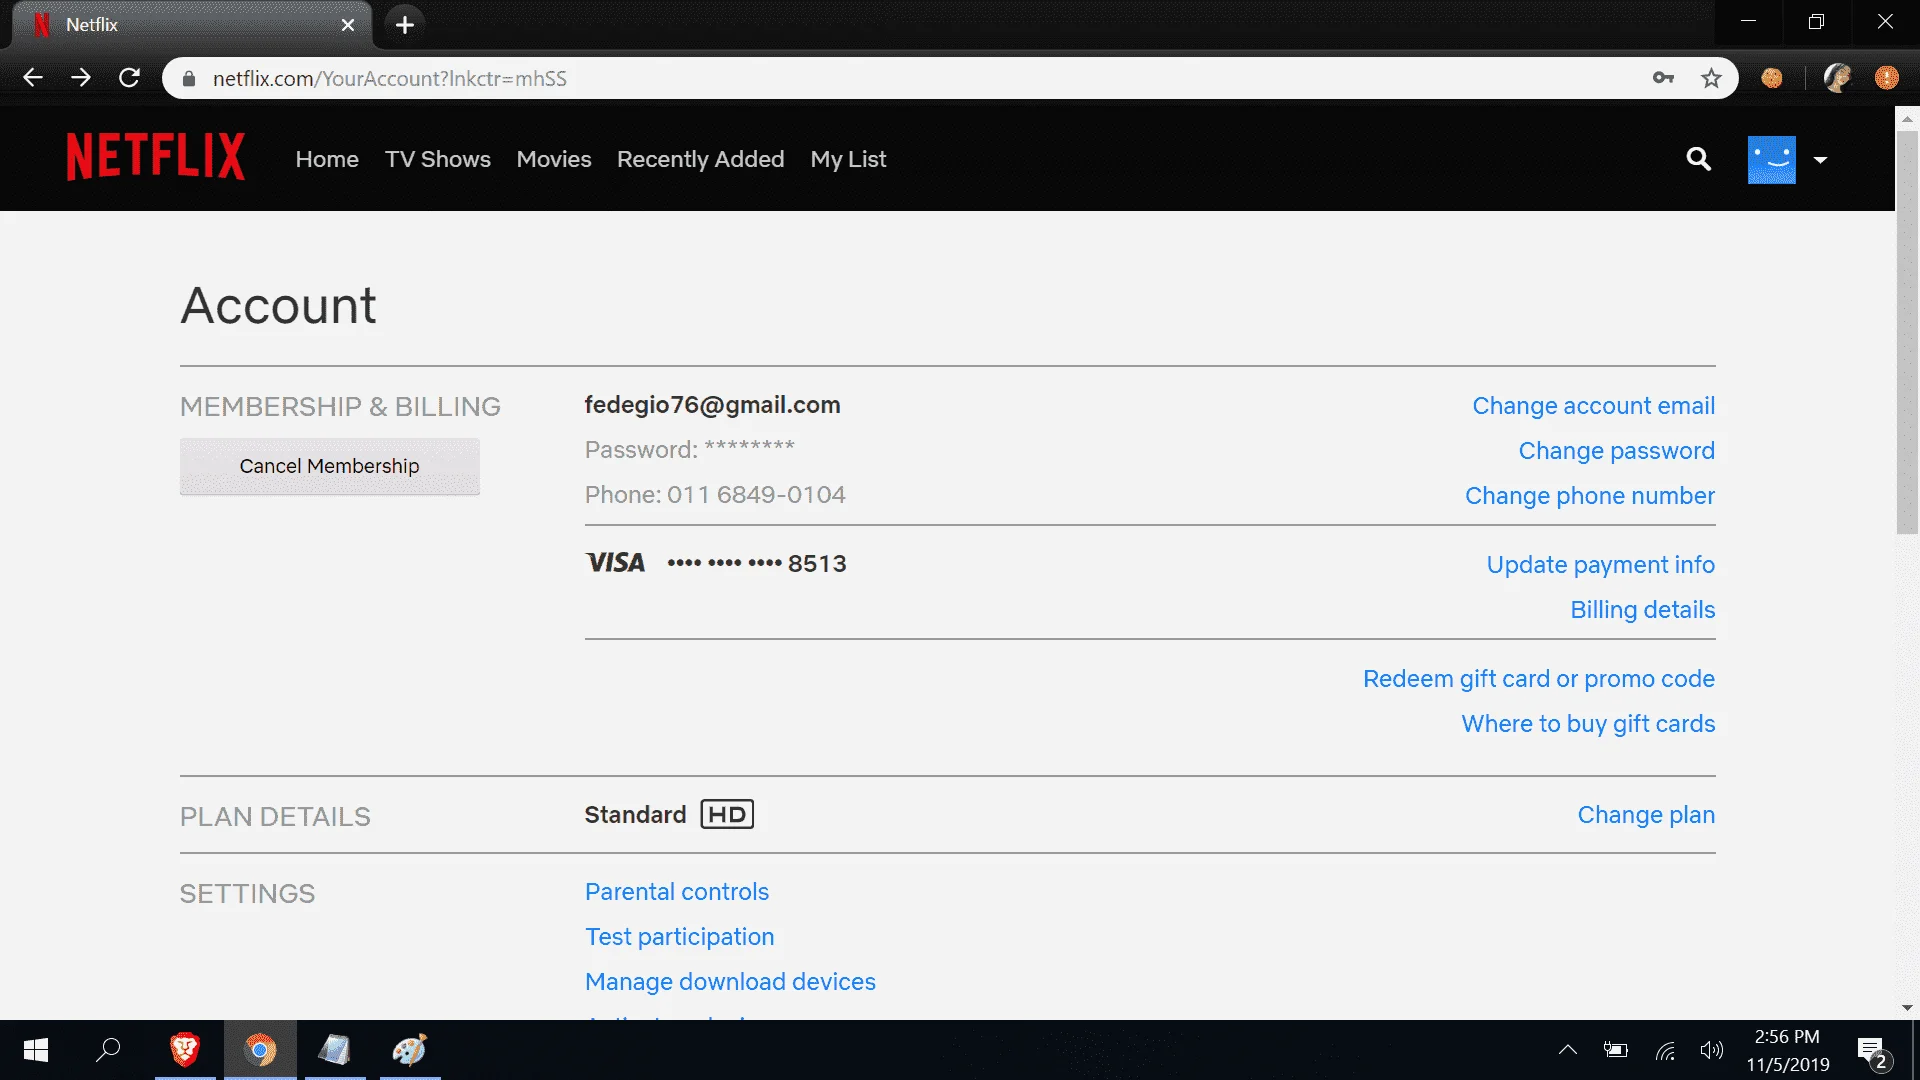Click the orange browser alert icon
Image resolution: width=1920 pixels, height=1080 pixels.
1887,78
